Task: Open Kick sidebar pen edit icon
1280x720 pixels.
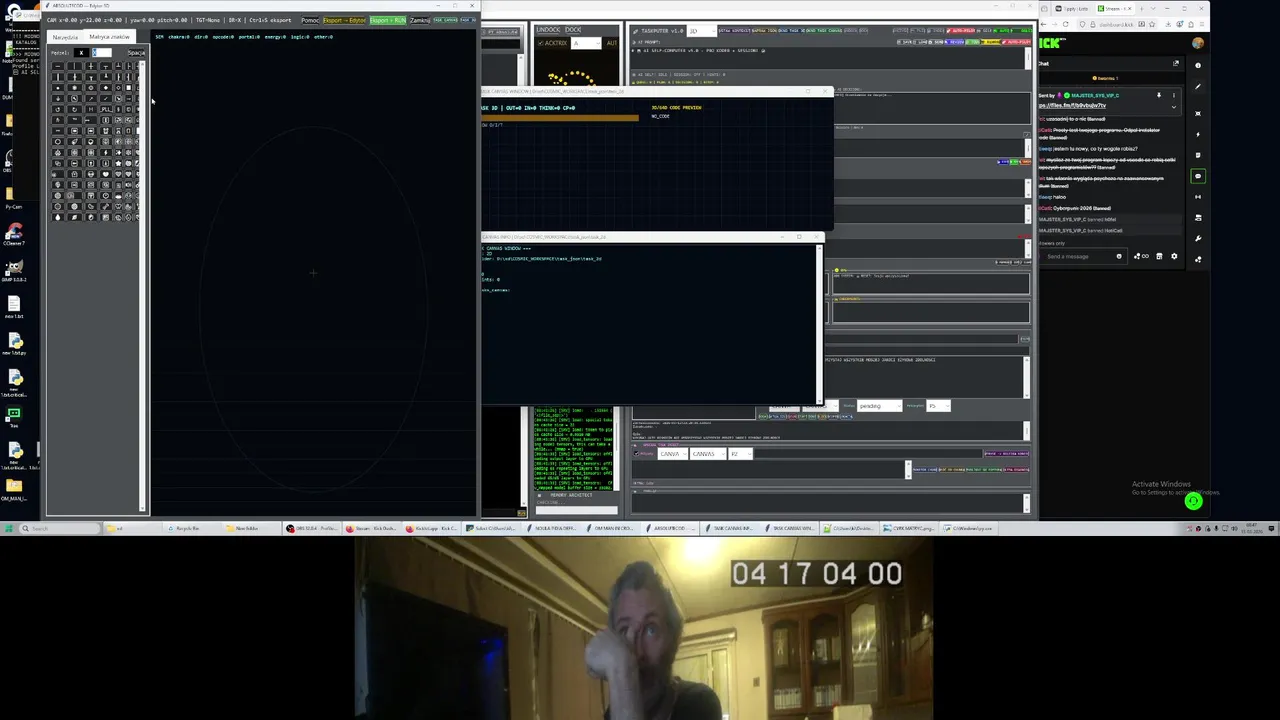Action: (1198, 87)
